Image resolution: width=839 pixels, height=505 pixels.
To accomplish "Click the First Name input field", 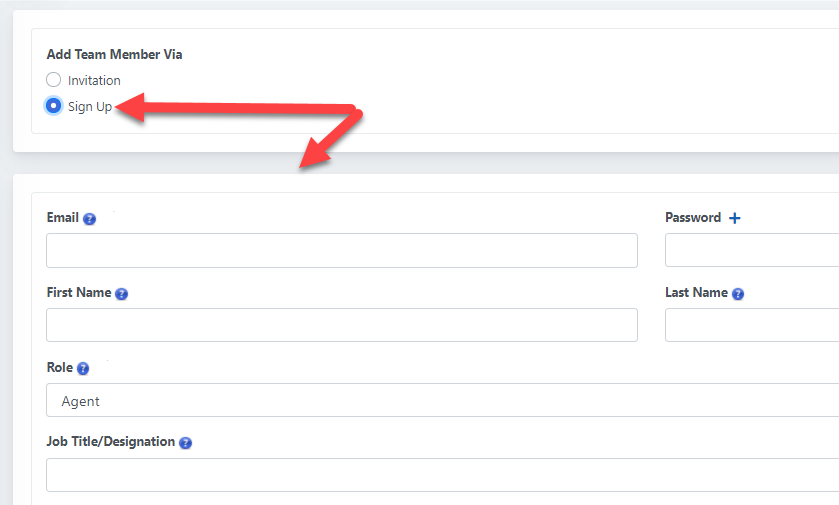I will coord(342,325).
